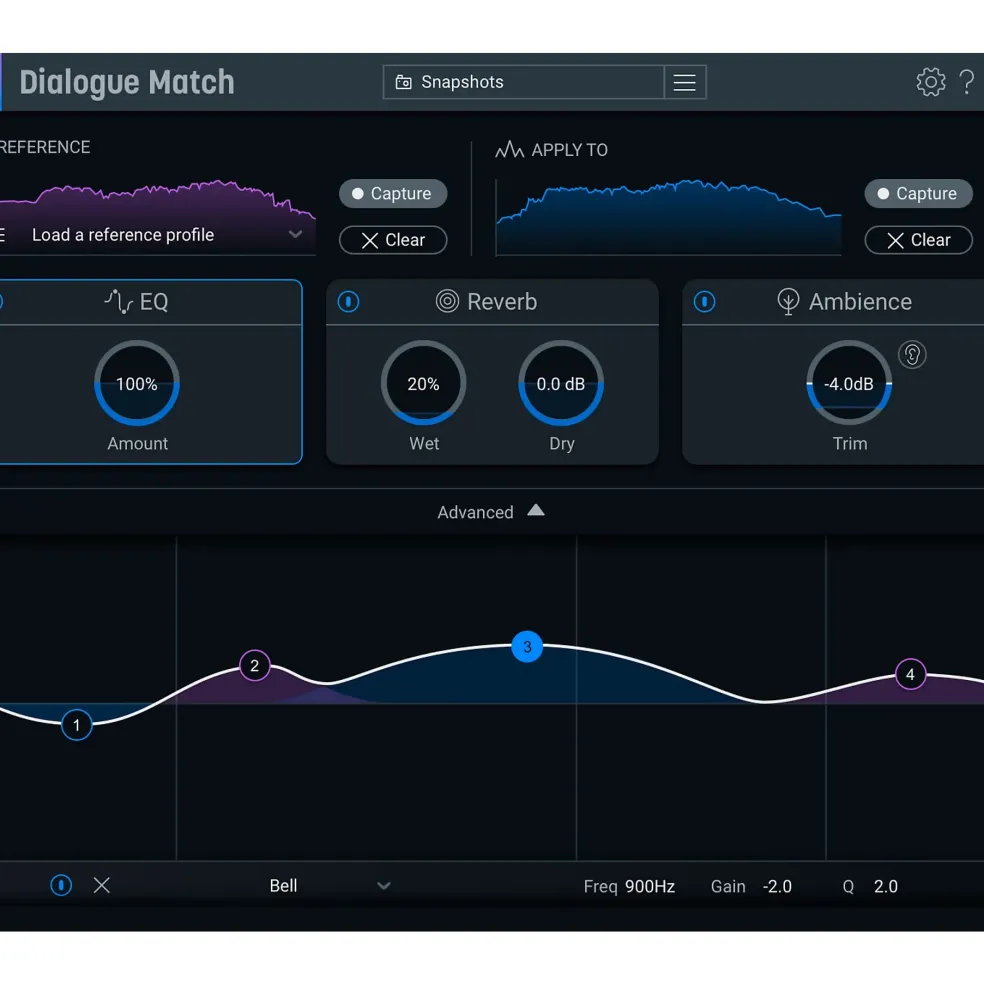The width and height of the screenshot is (984, 985).
Task: Click the Advanced label
Action: (476, 513)
